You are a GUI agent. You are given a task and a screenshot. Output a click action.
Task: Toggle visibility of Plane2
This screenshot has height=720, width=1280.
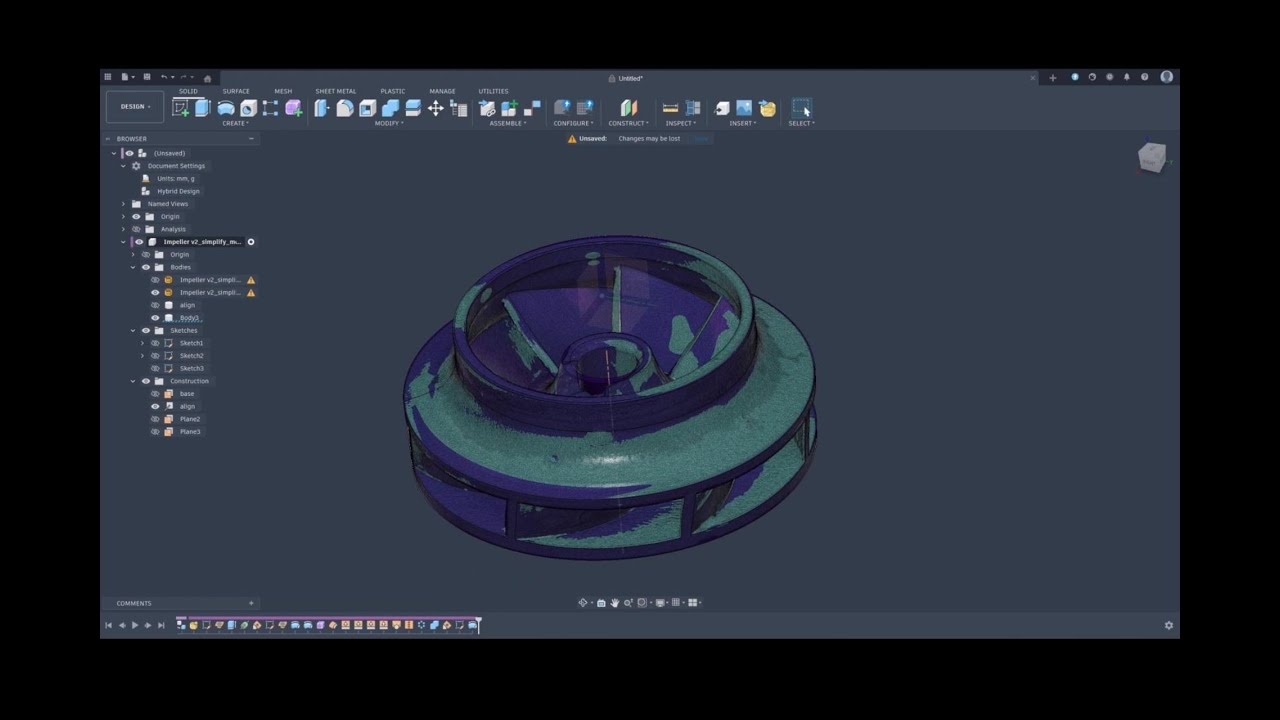pos(155,419)
